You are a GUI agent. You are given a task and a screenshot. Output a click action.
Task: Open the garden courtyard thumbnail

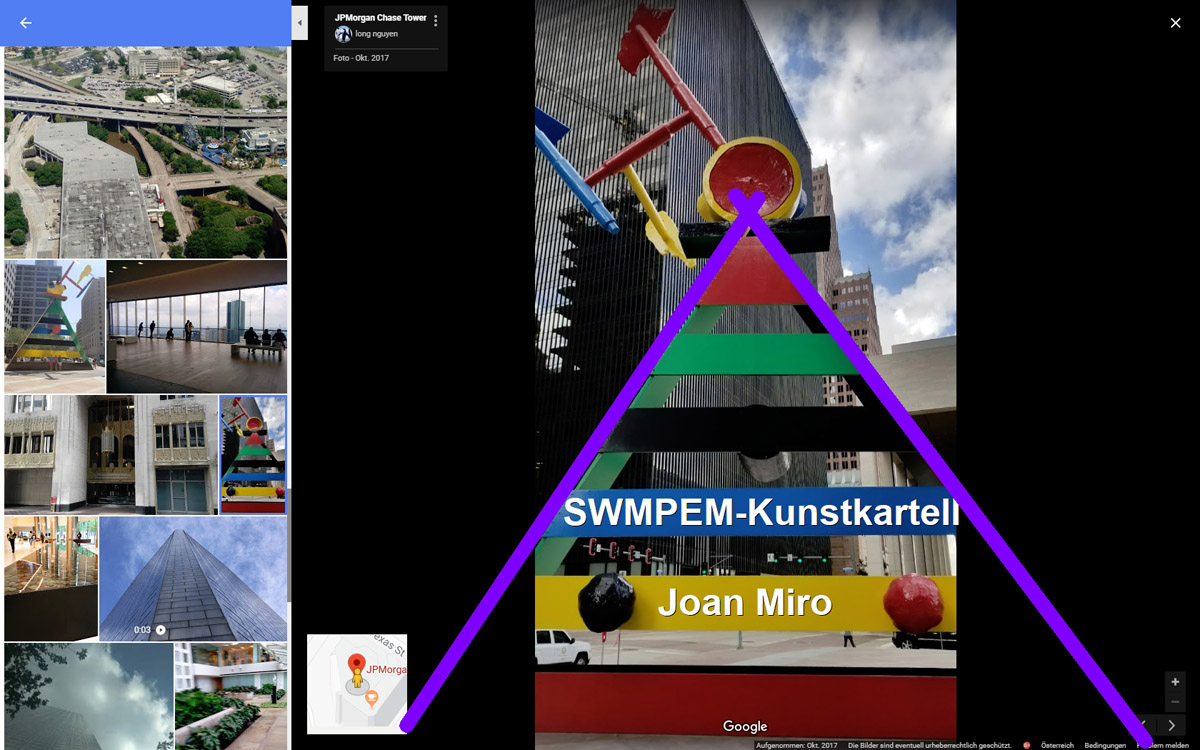click(x=231, y=696)
